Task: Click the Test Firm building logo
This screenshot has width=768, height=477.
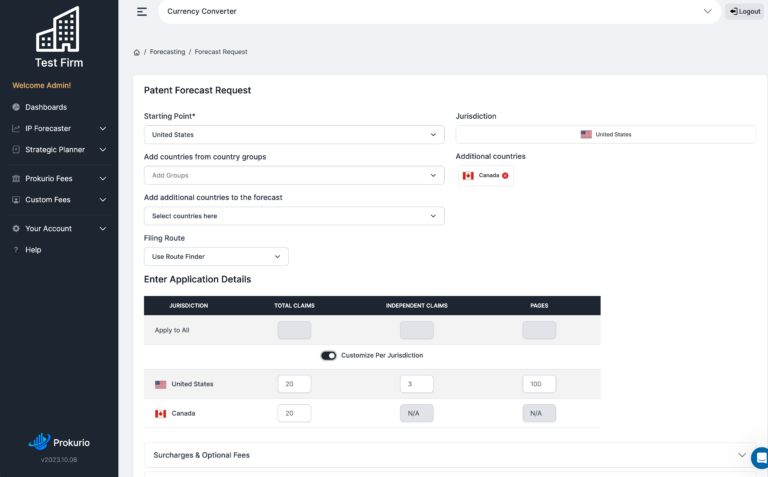Action: 58,29
